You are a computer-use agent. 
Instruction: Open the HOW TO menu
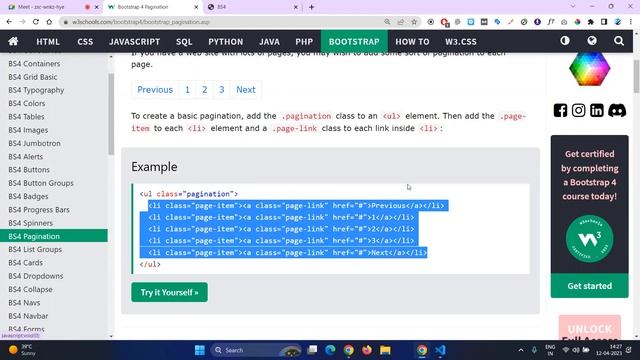[412, 42]
